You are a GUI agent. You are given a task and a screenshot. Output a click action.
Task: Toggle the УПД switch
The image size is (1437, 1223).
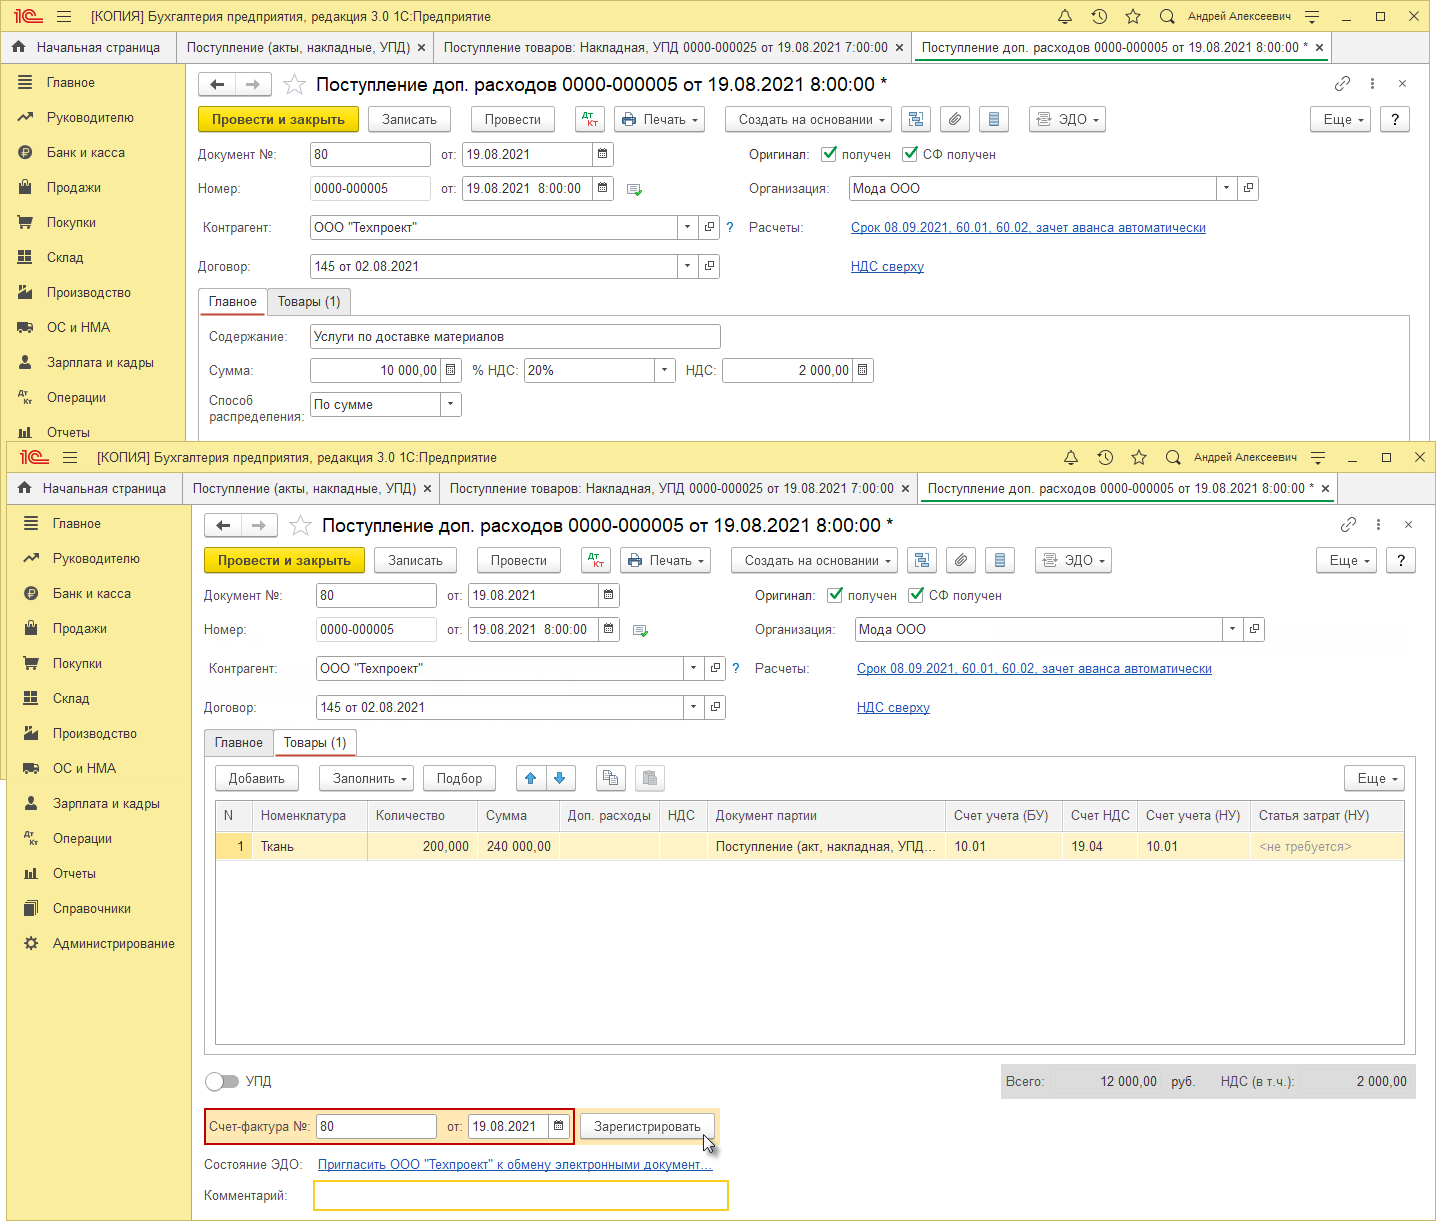point(222,1081)
